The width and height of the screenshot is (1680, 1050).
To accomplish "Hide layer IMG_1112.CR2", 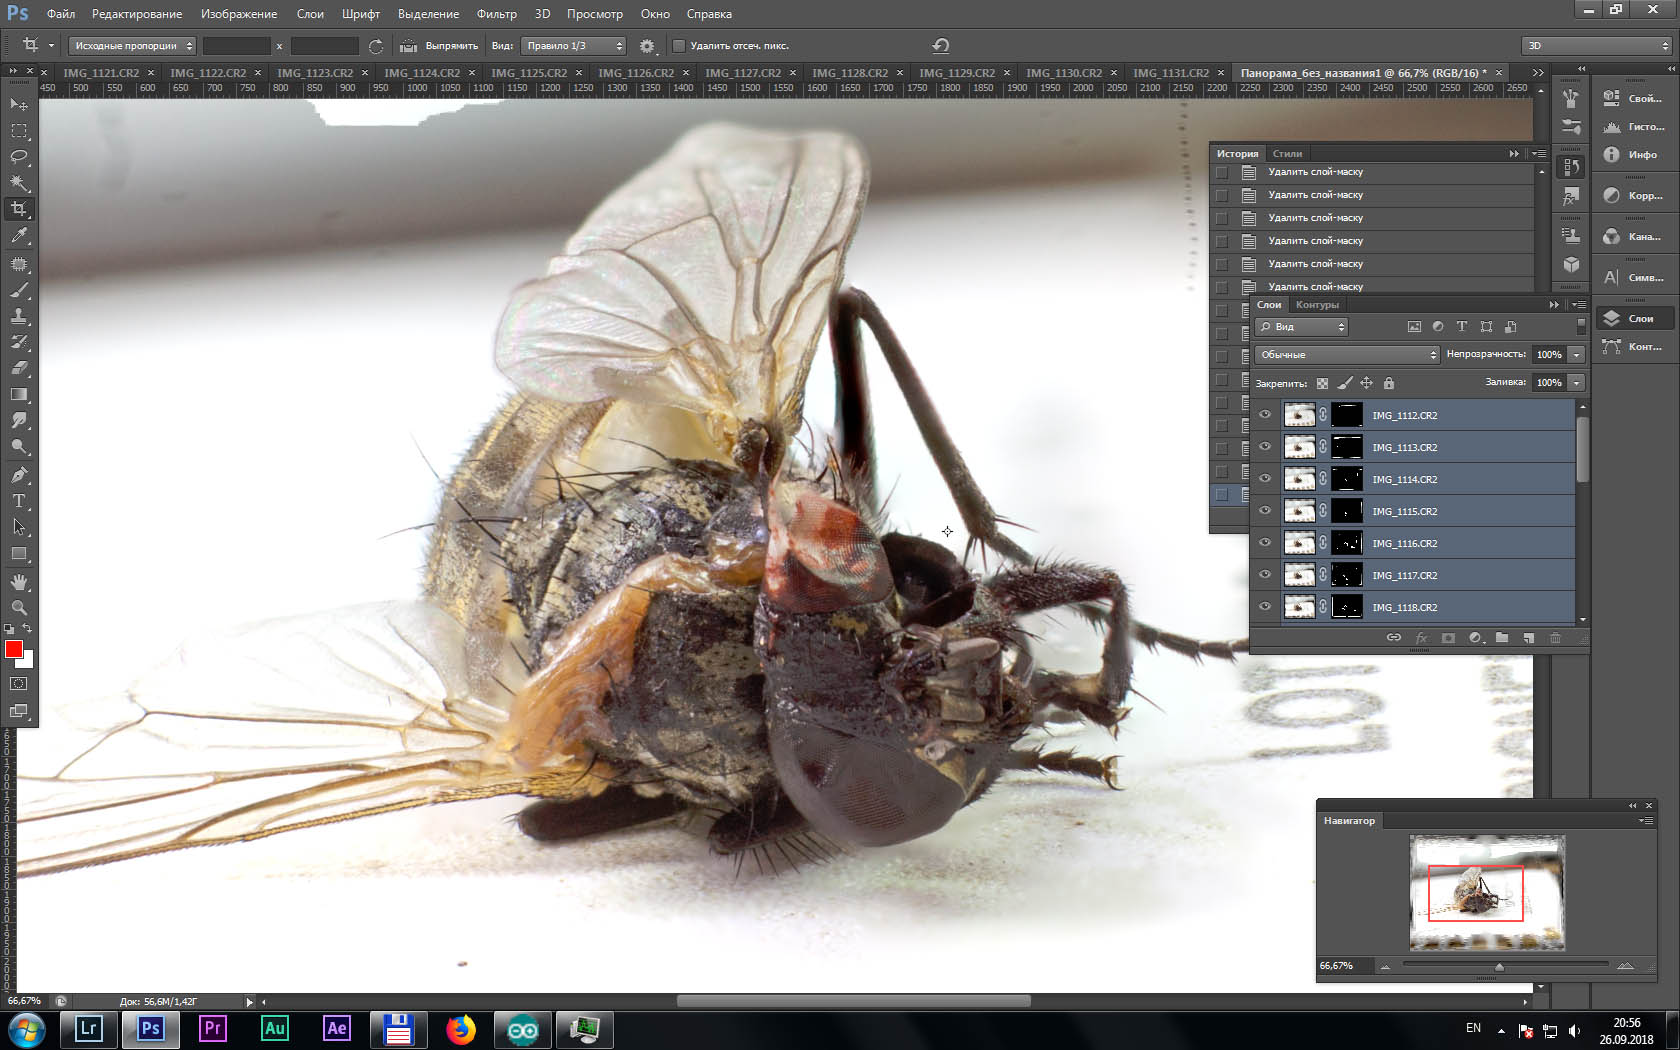I will coord(1265,415).
